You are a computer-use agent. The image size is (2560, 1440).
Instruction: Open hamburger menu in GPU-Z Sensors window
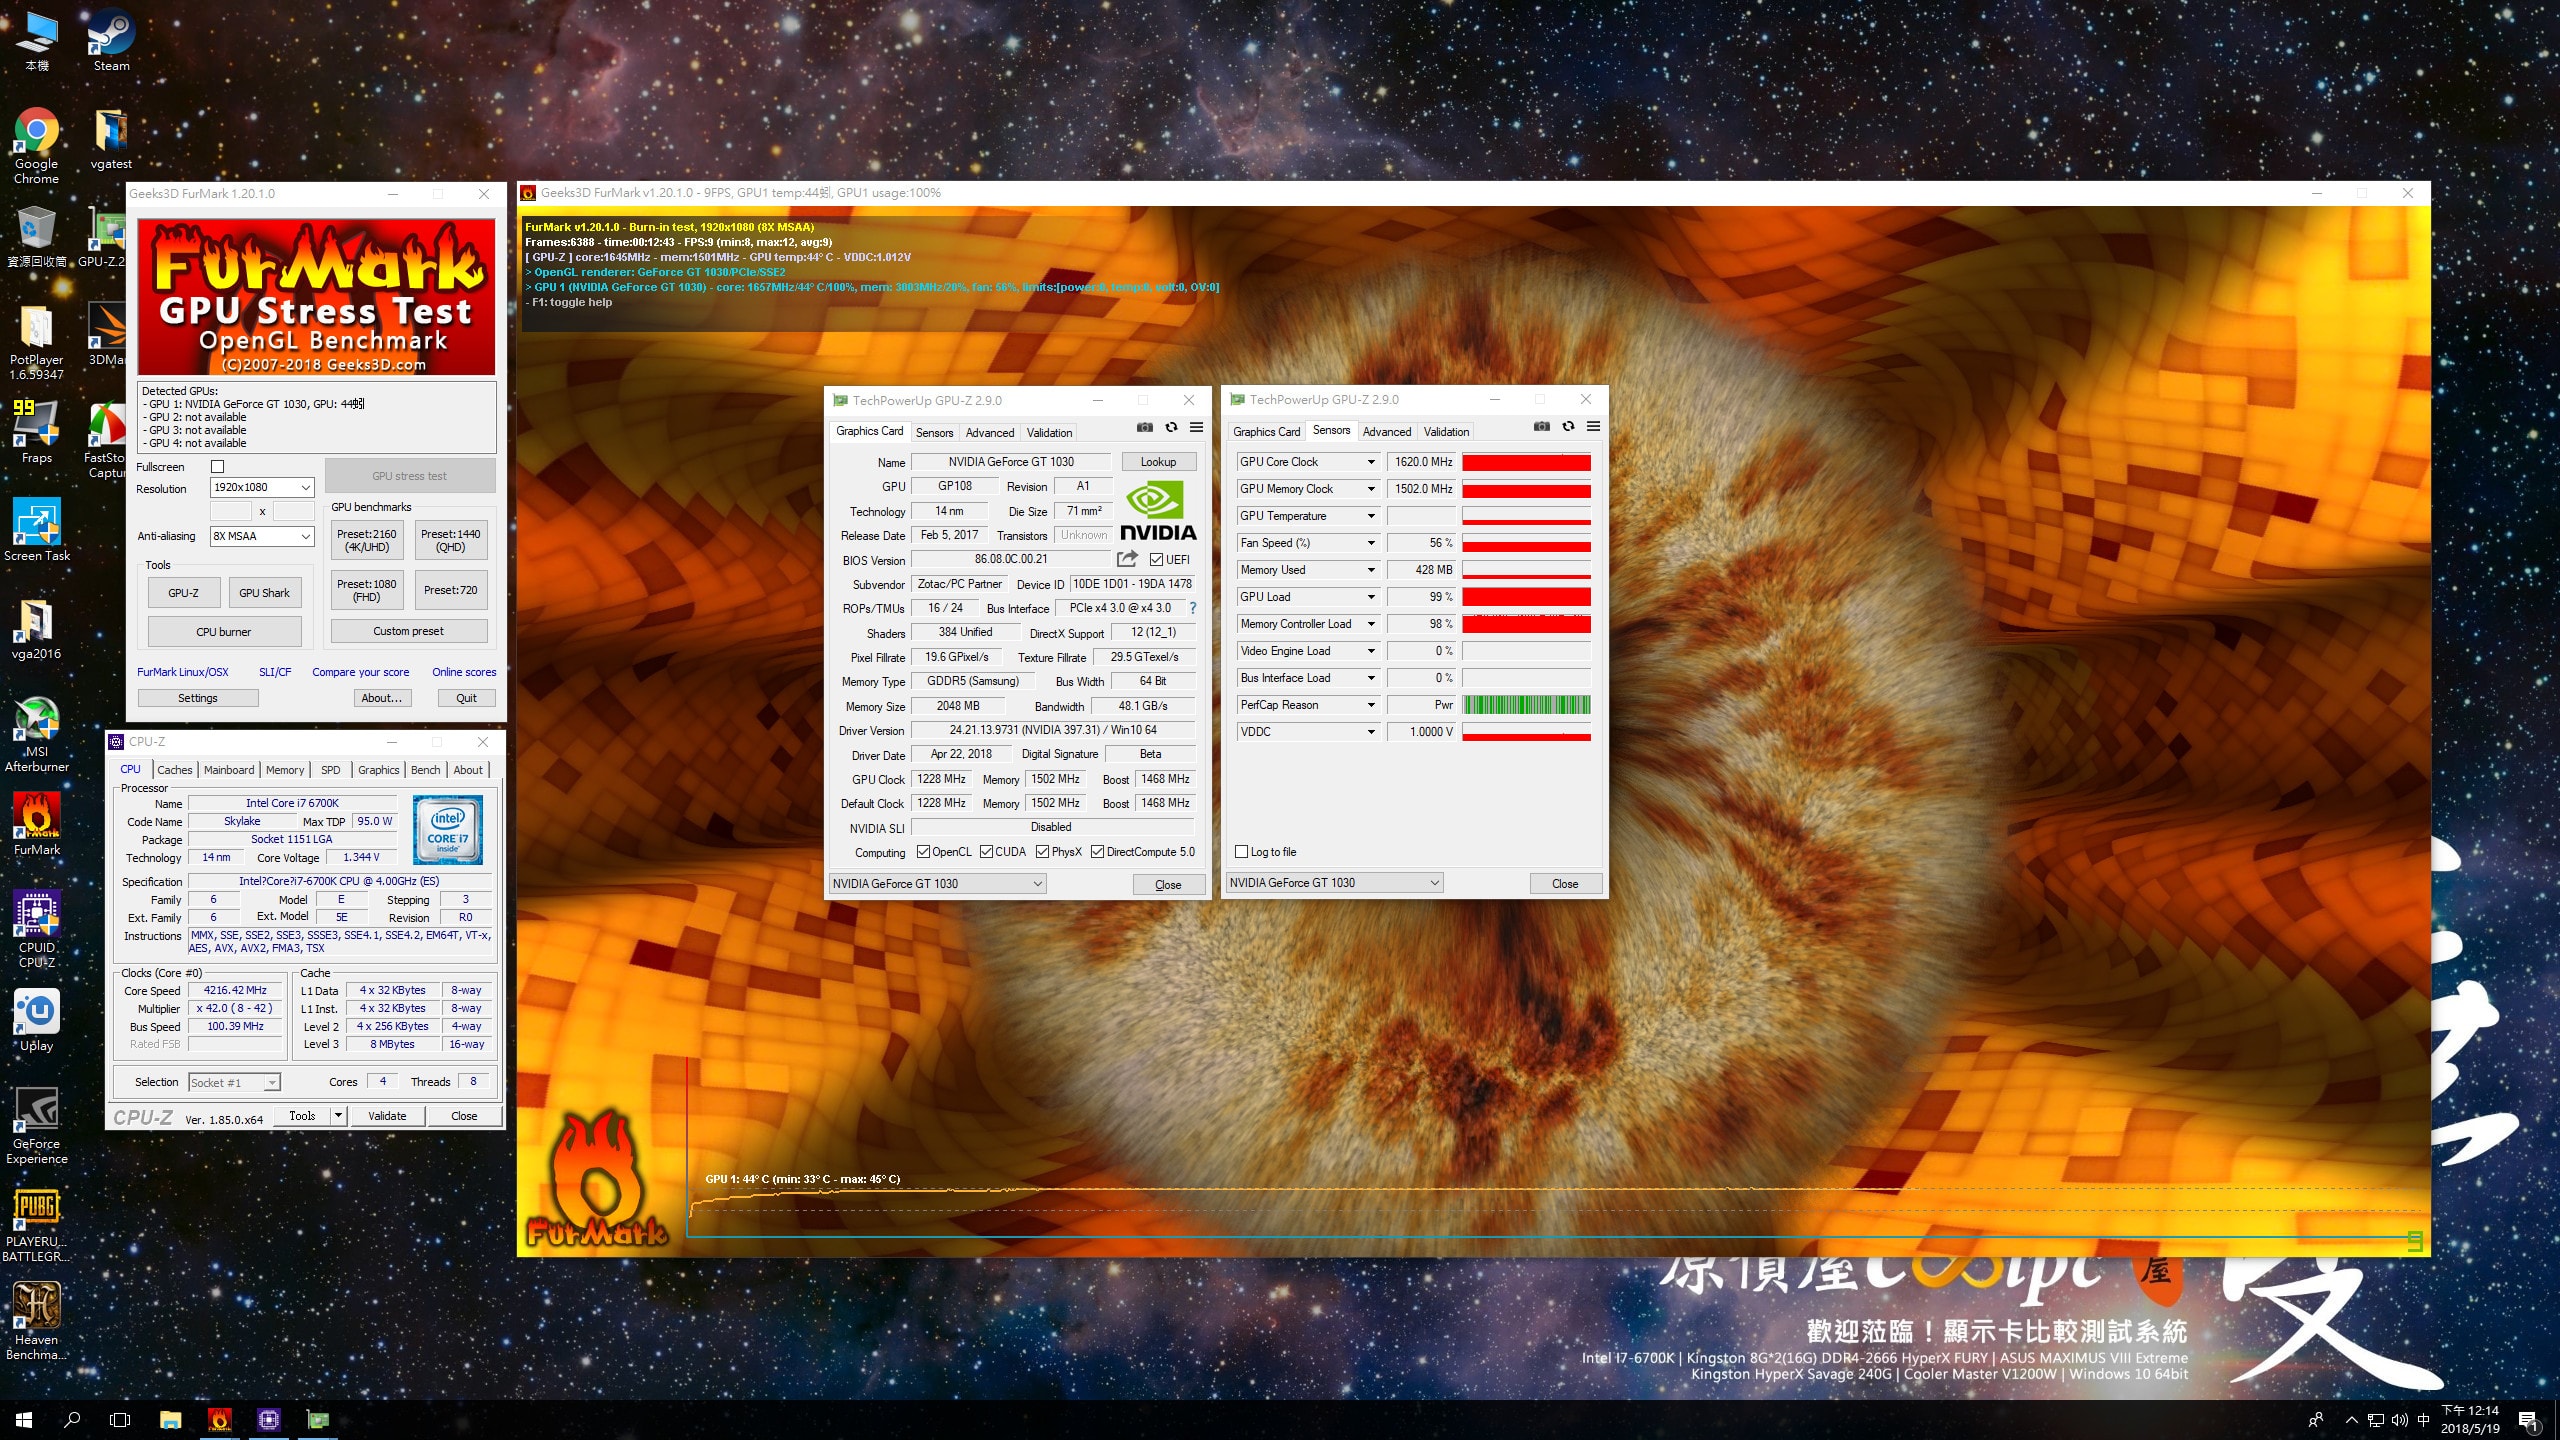click(1593, 426)
